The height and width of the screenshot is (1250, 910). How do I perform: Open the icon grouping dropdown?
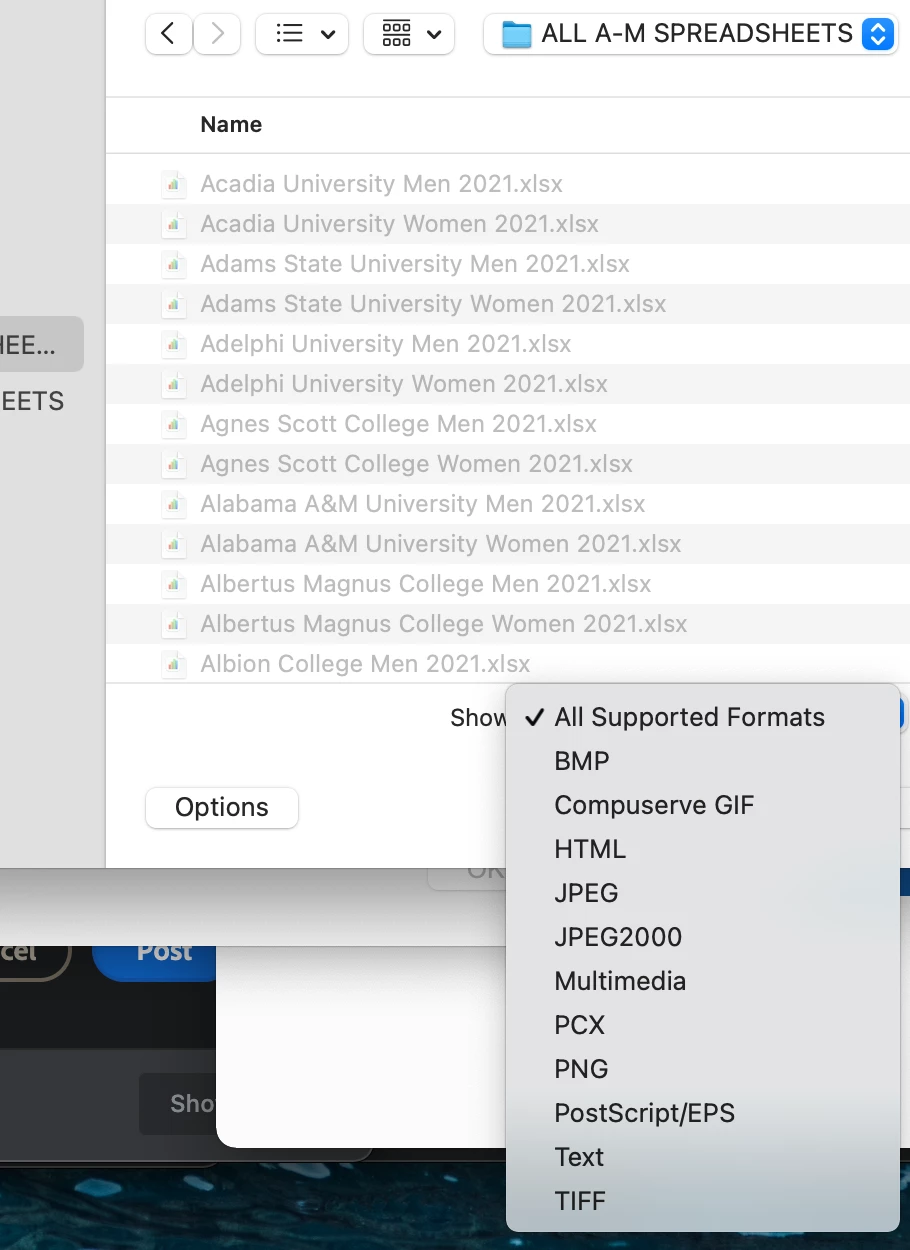click(409, 34)
